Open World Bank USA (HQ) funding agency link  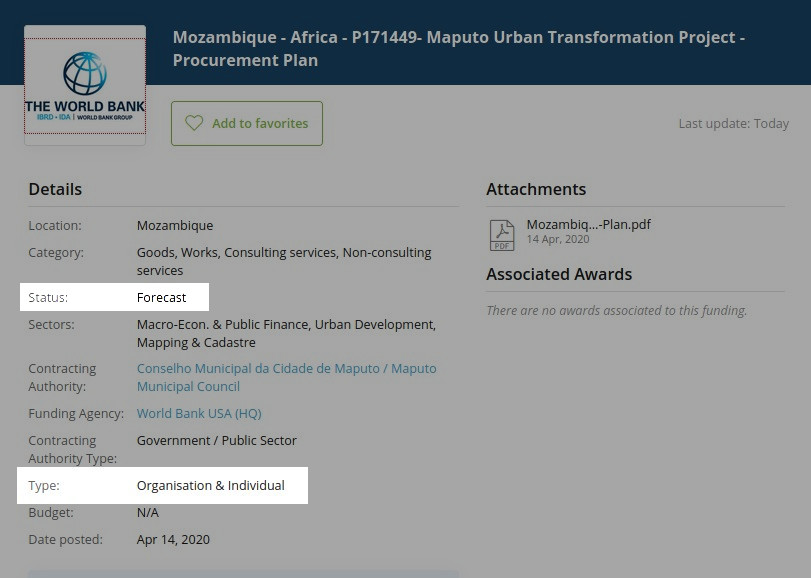199,414
